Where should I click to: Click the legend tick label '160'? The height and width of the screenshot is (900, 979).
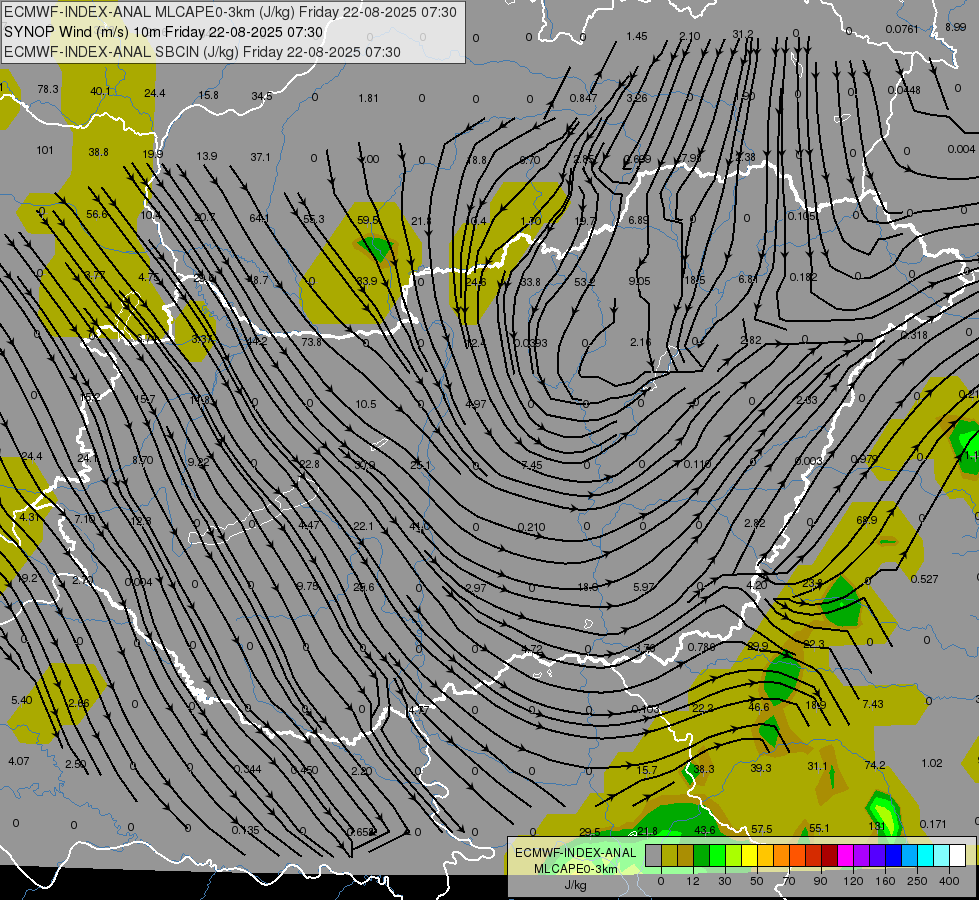pos(885,881)
